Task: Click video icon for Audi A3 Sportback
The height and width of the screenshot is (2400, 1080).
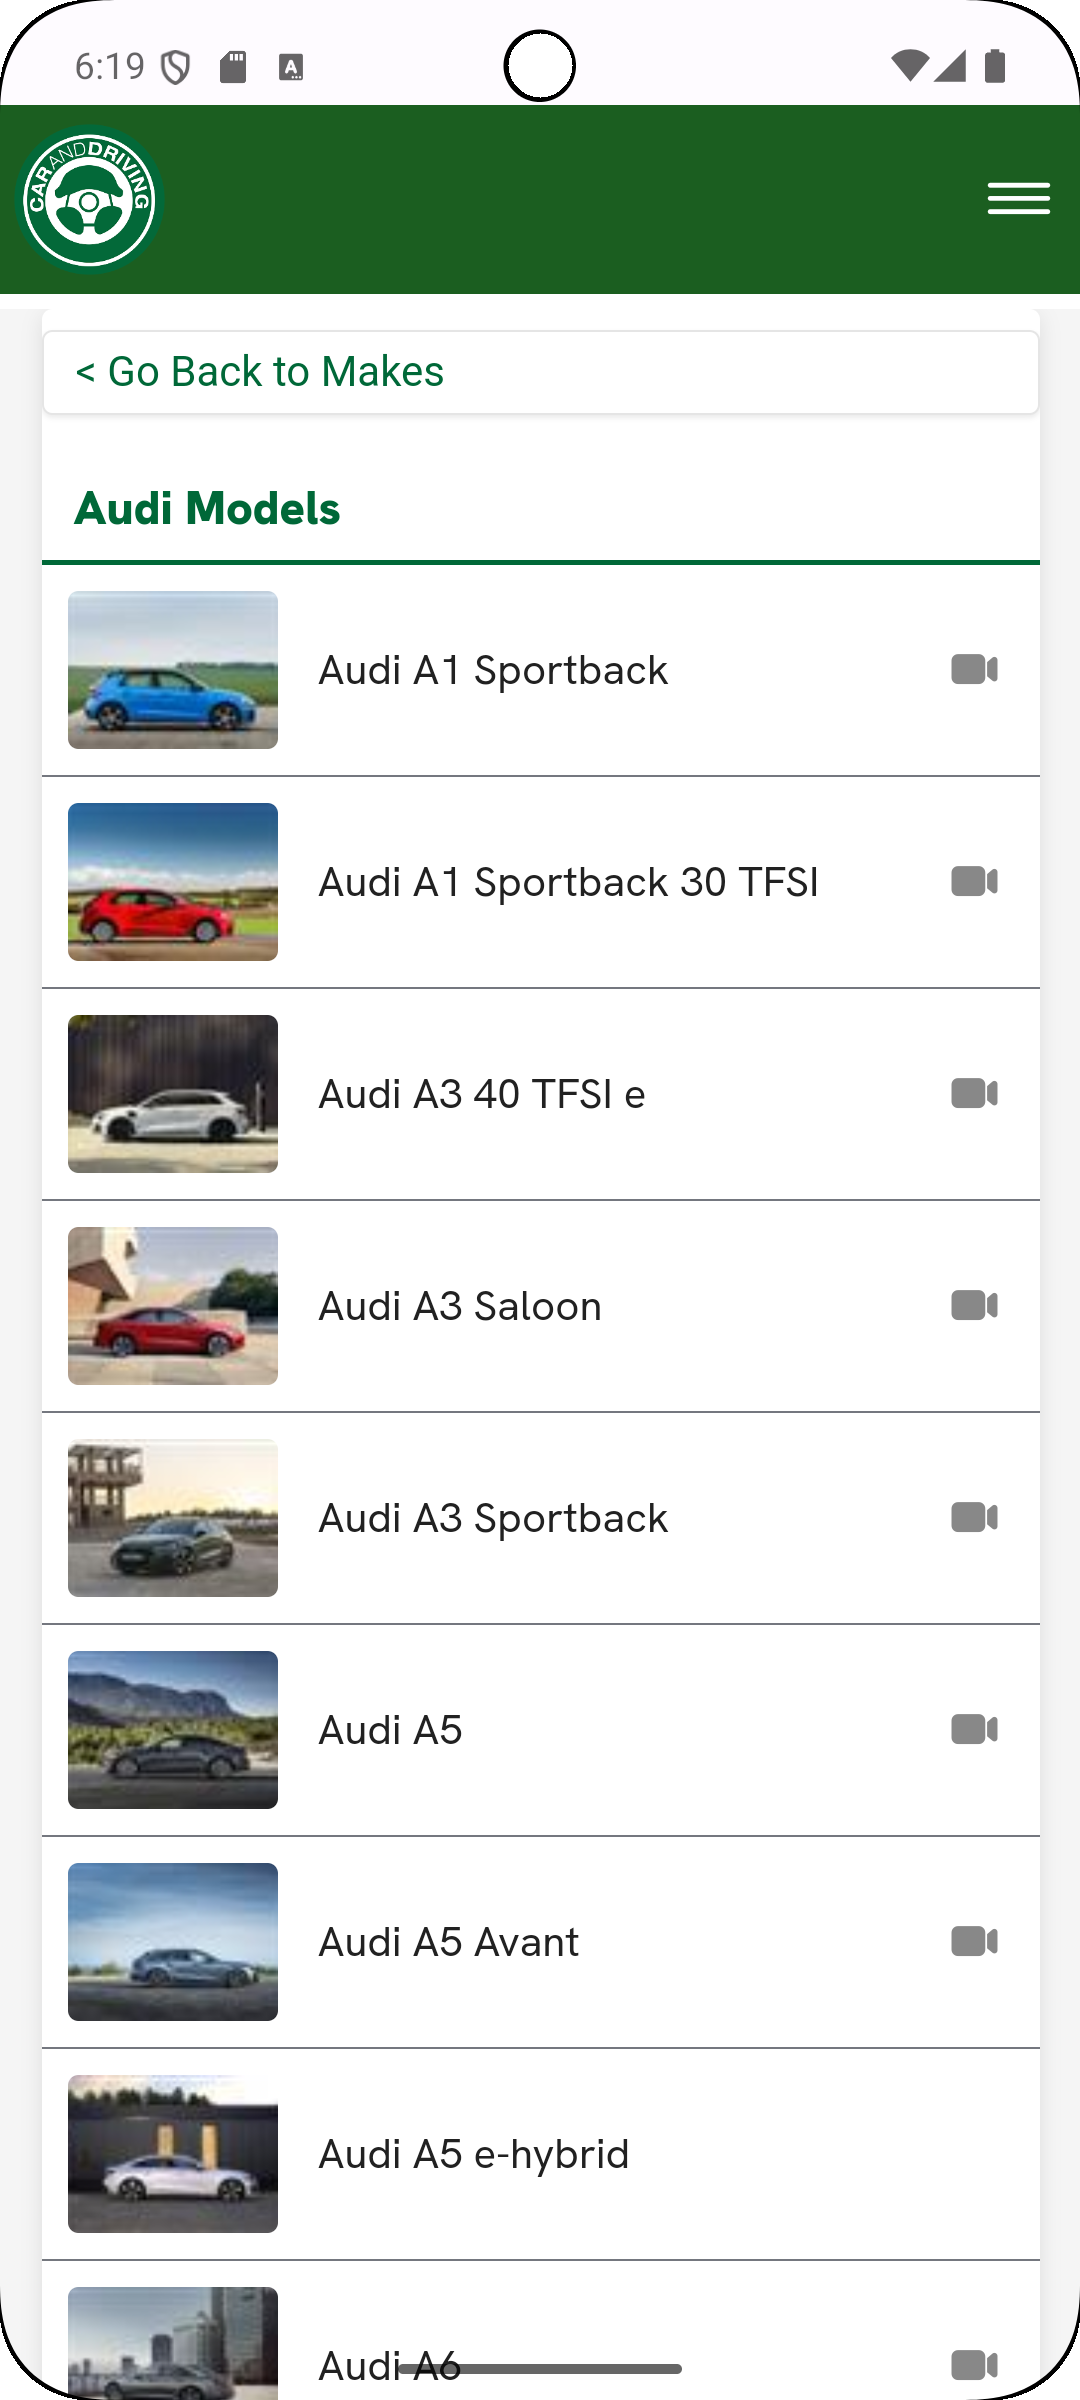Action: point(974,1517)
